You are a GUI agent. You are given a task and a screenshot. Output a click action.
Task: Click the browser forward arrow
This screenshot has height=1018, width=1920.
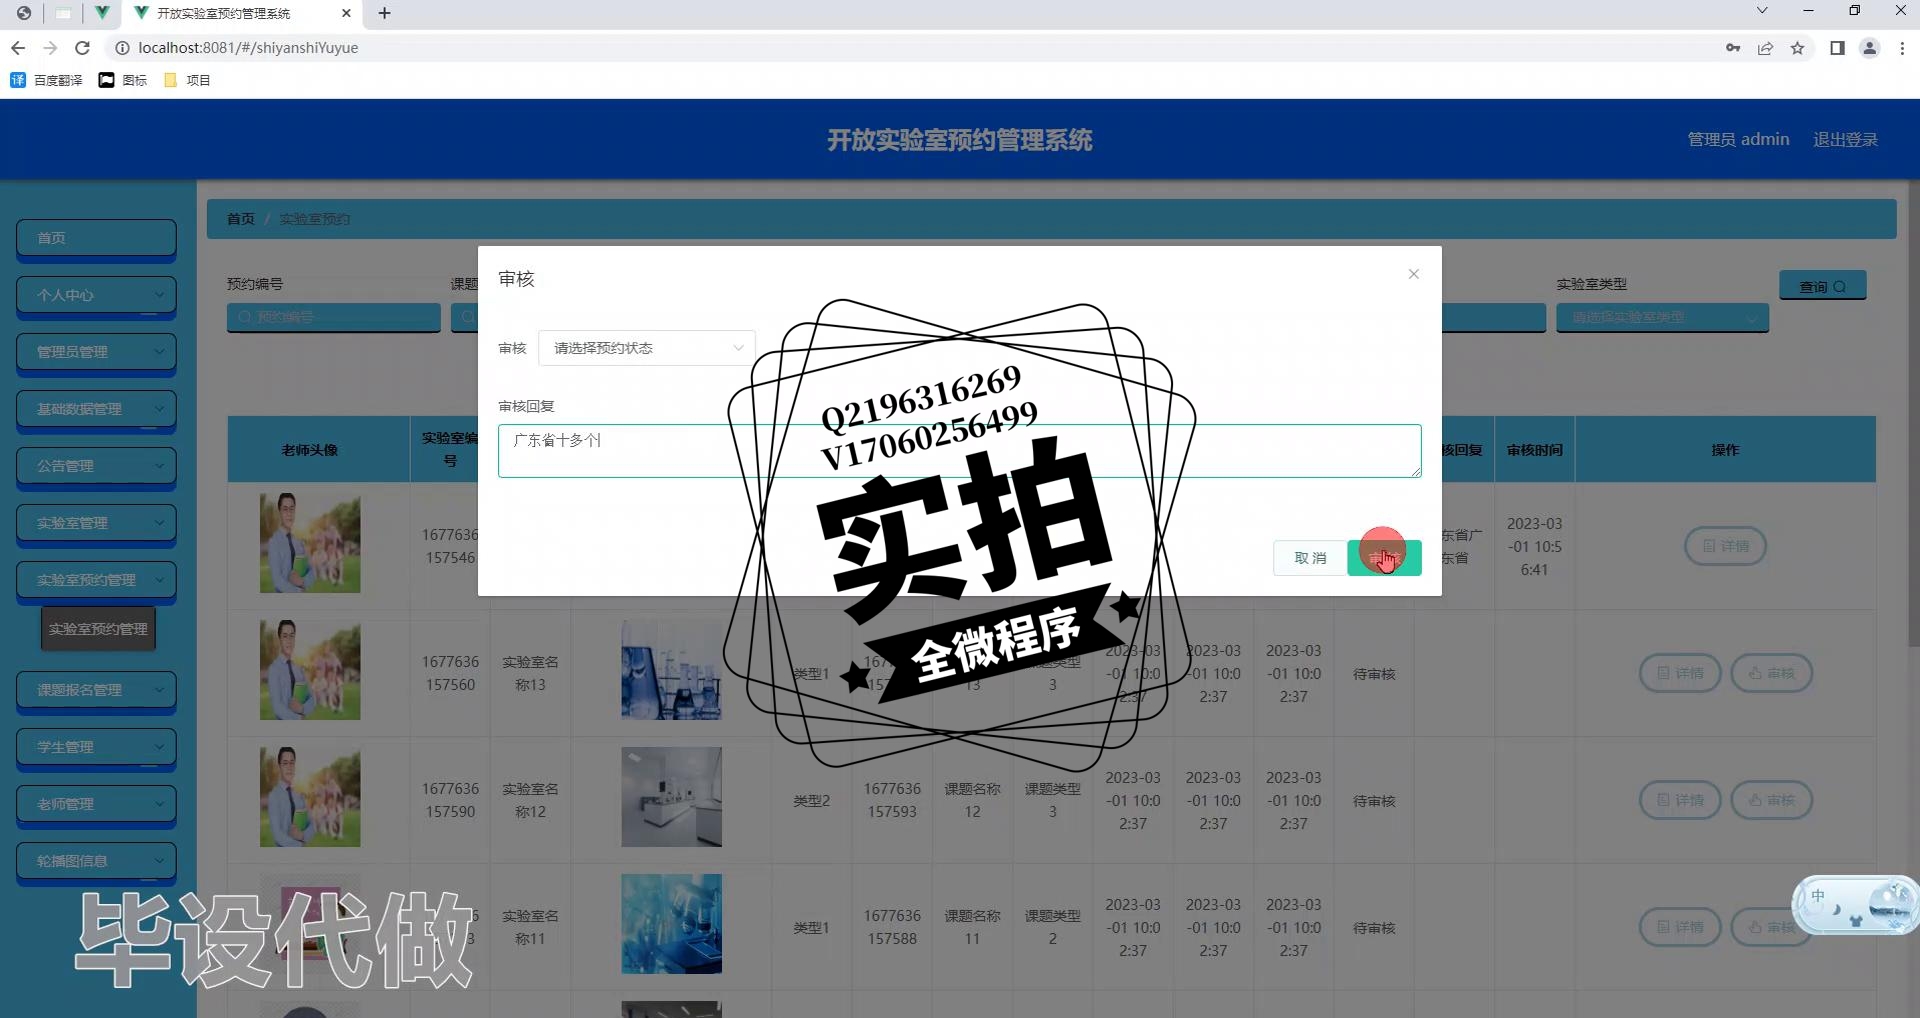click(x=50, y=48)
